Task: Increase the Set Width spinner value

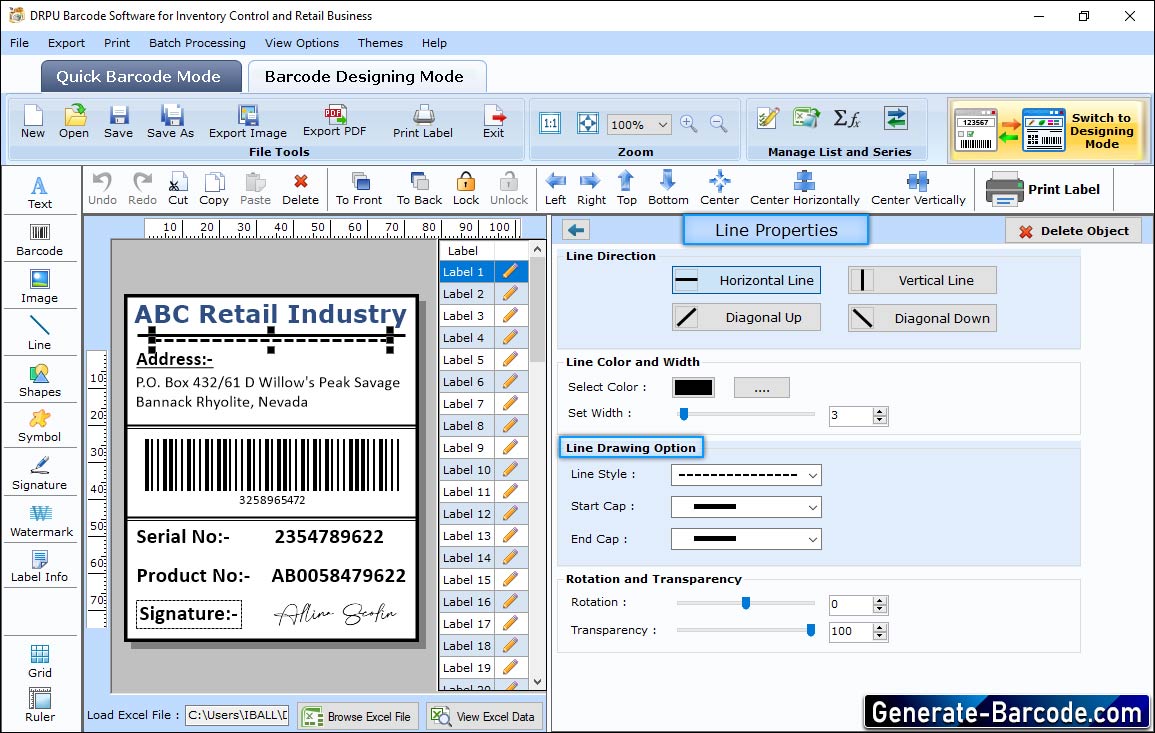Action: pyautogui.click(x=880, y=411)
